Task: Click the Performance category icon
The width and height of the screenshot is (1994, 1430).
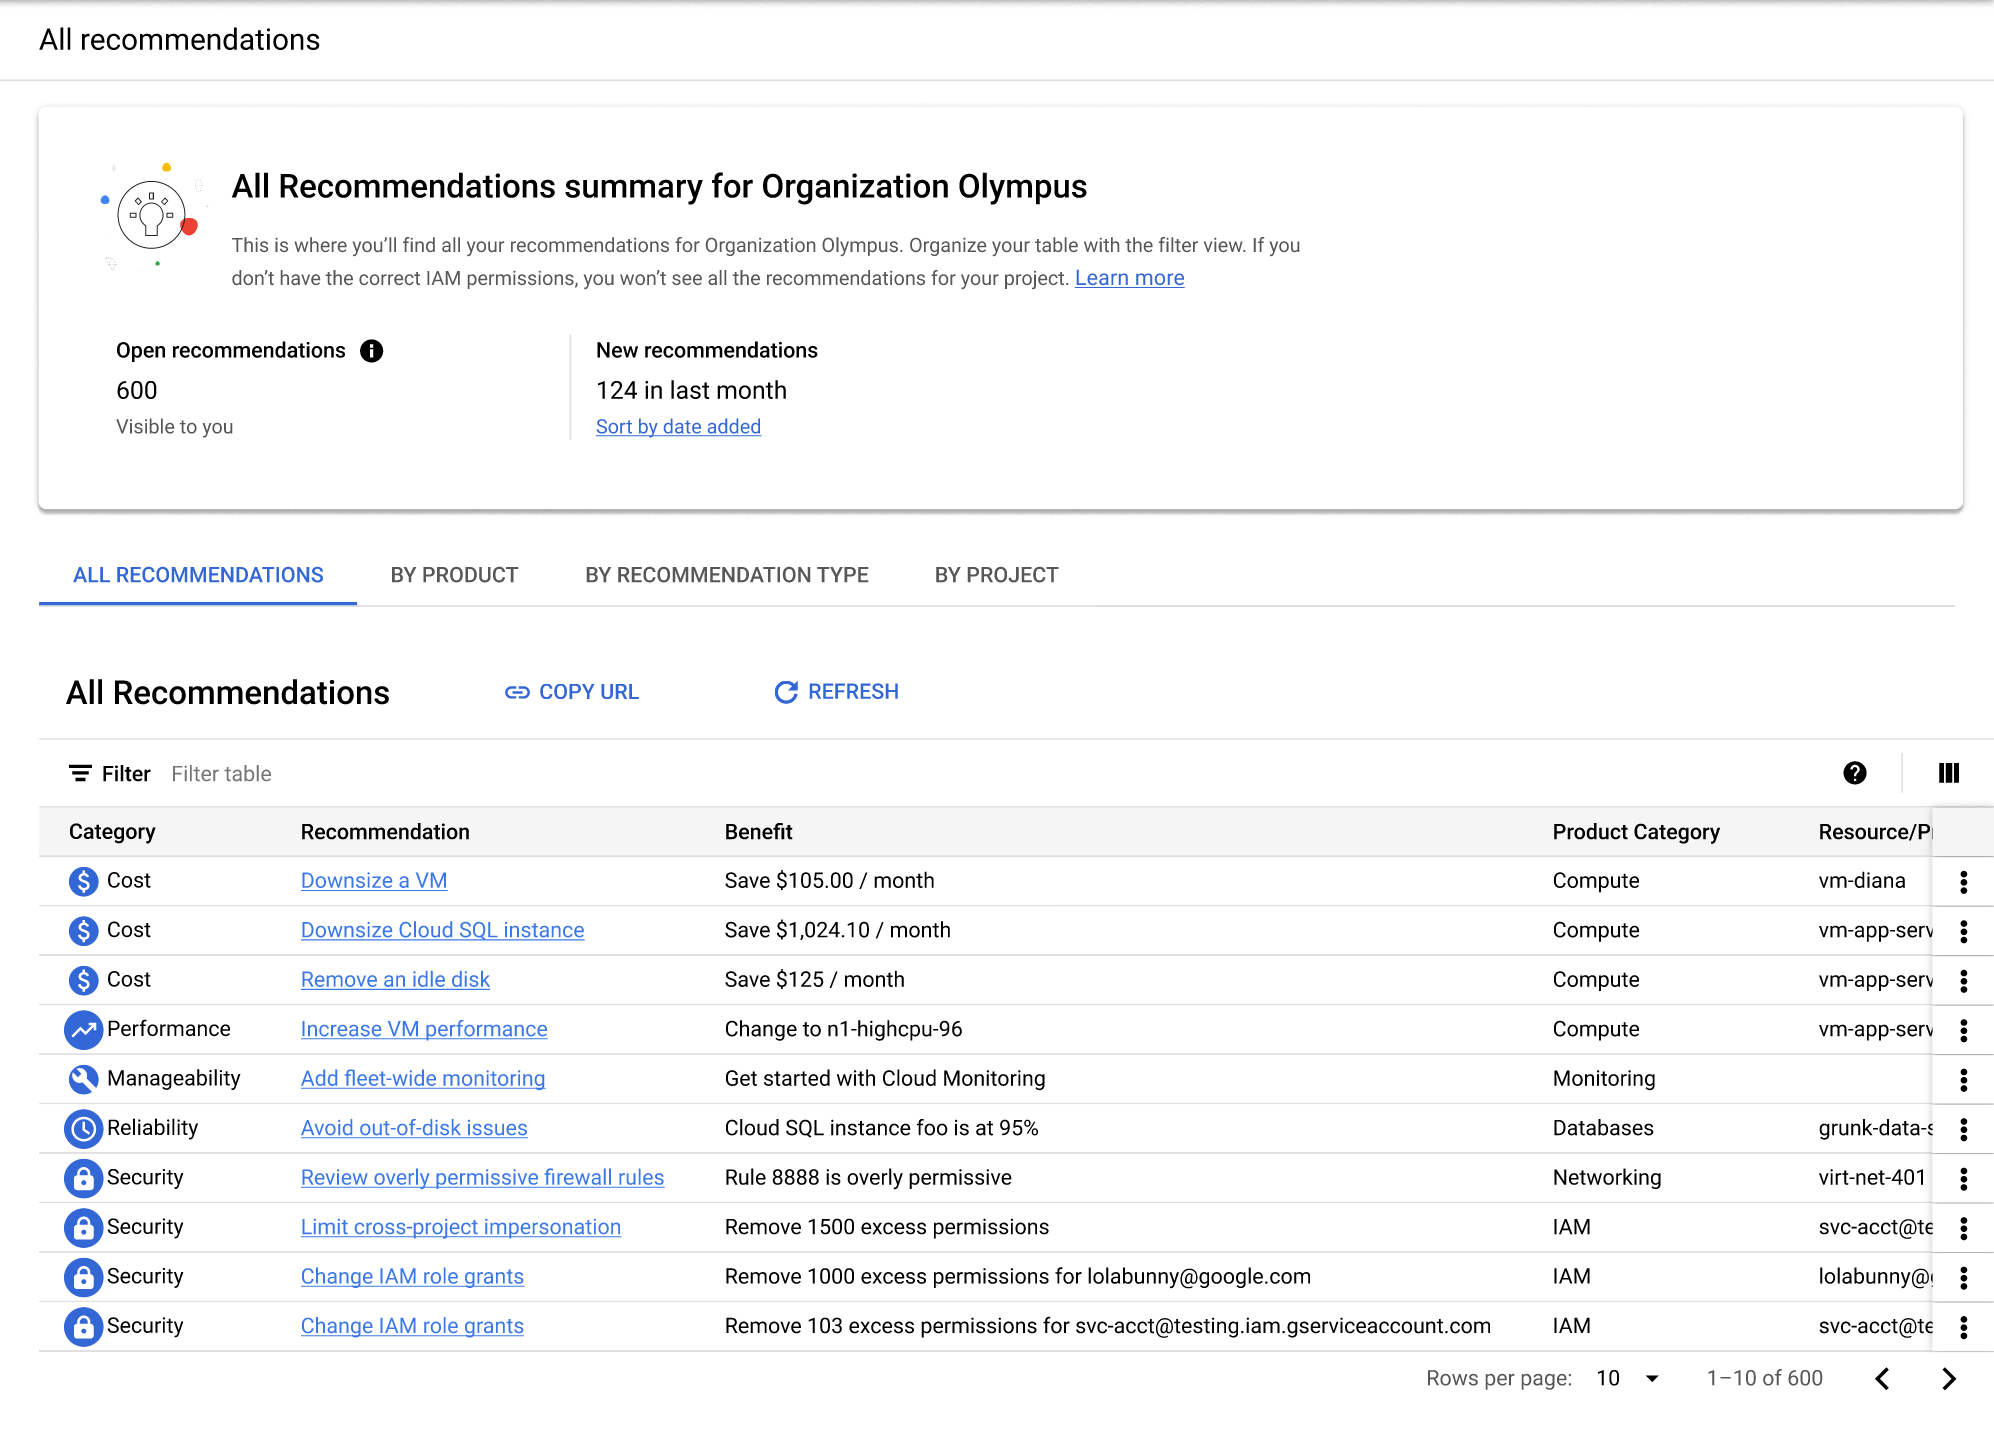Action: (x=79, y=1028)
